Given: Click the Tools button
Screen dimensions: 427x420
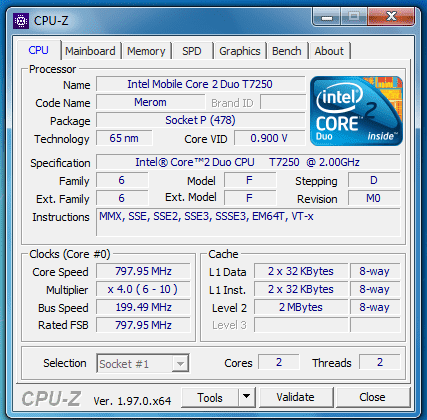Looking at the screenshot, I should point(210,397).
